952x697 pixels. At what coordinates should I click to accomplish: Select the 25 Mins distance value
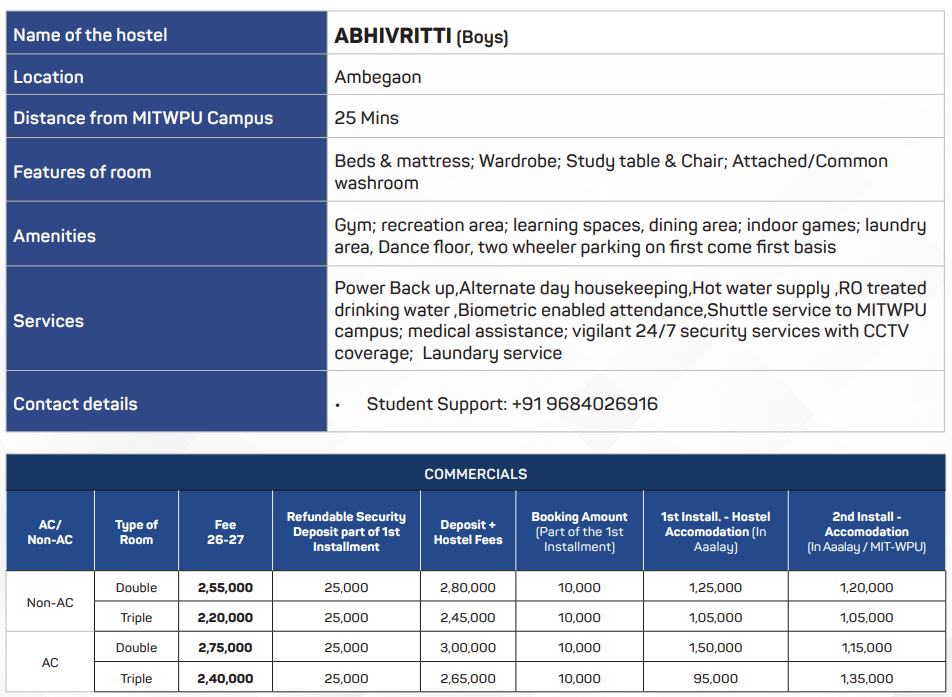[x=366, y=118]
